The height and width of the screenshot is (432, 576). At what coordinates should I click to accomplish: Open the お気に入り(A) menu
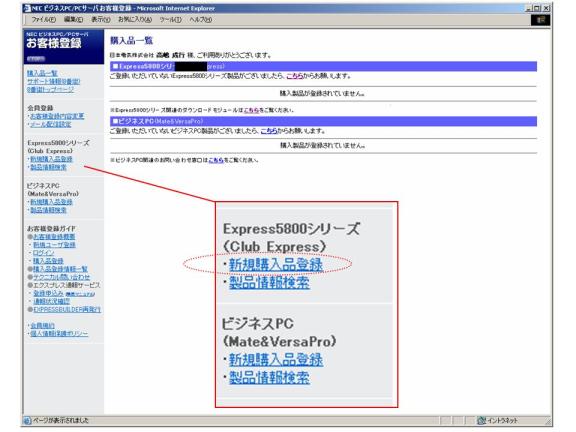pos(135,19)
